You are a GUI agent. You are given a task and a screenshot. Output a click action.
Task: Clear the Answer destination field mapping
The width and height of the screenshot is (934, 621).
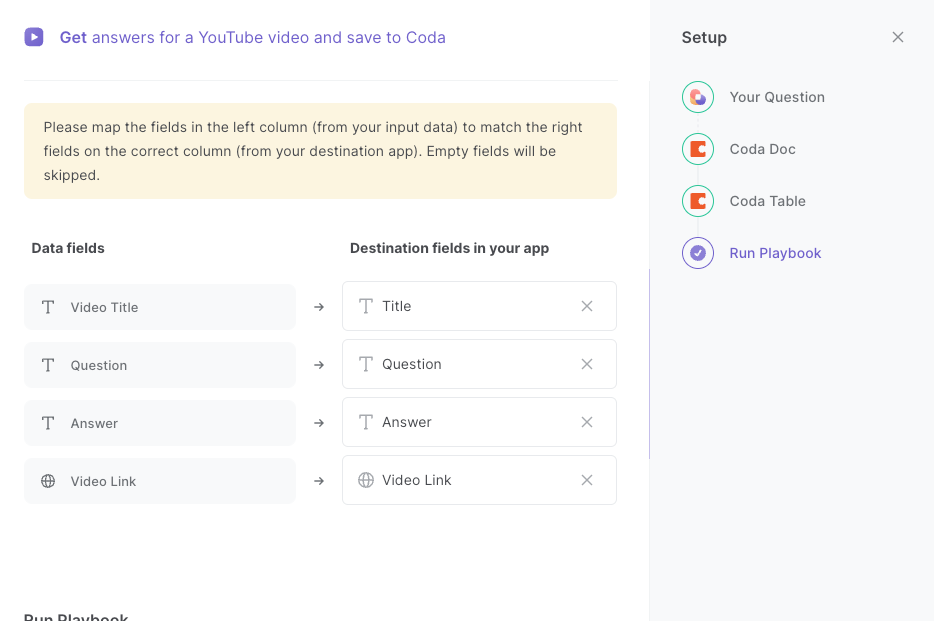[x=587, y=422]
